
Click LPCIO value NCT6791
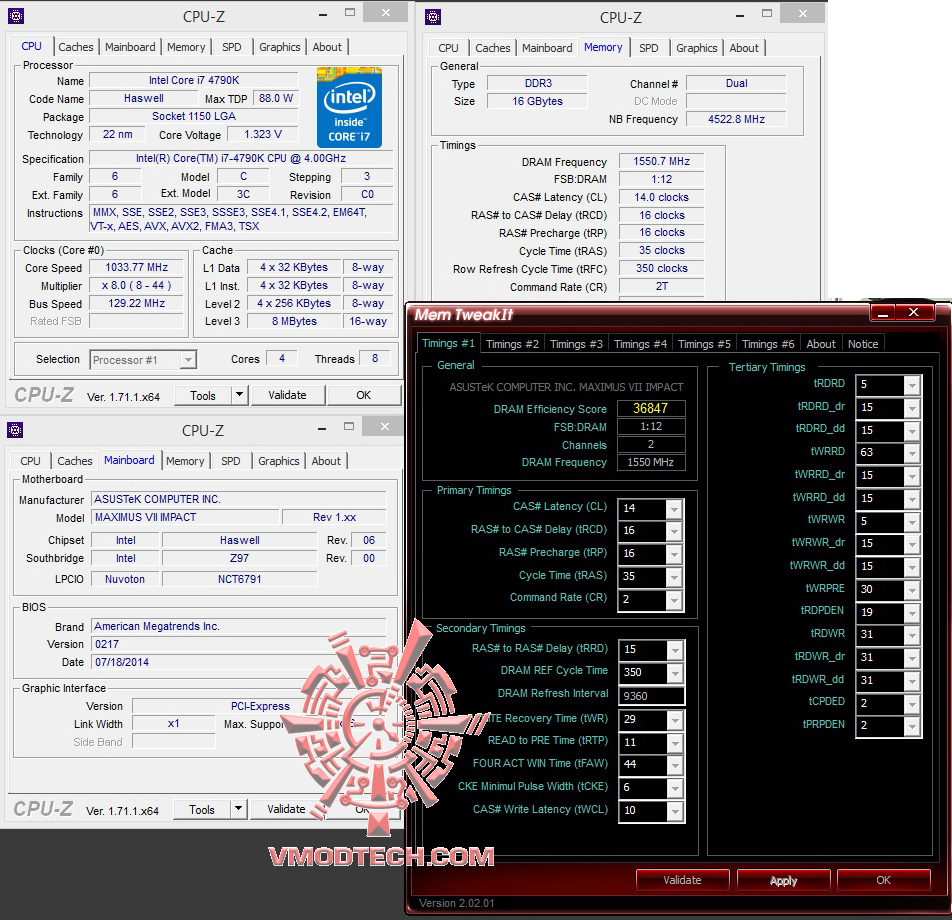[240, 579]
